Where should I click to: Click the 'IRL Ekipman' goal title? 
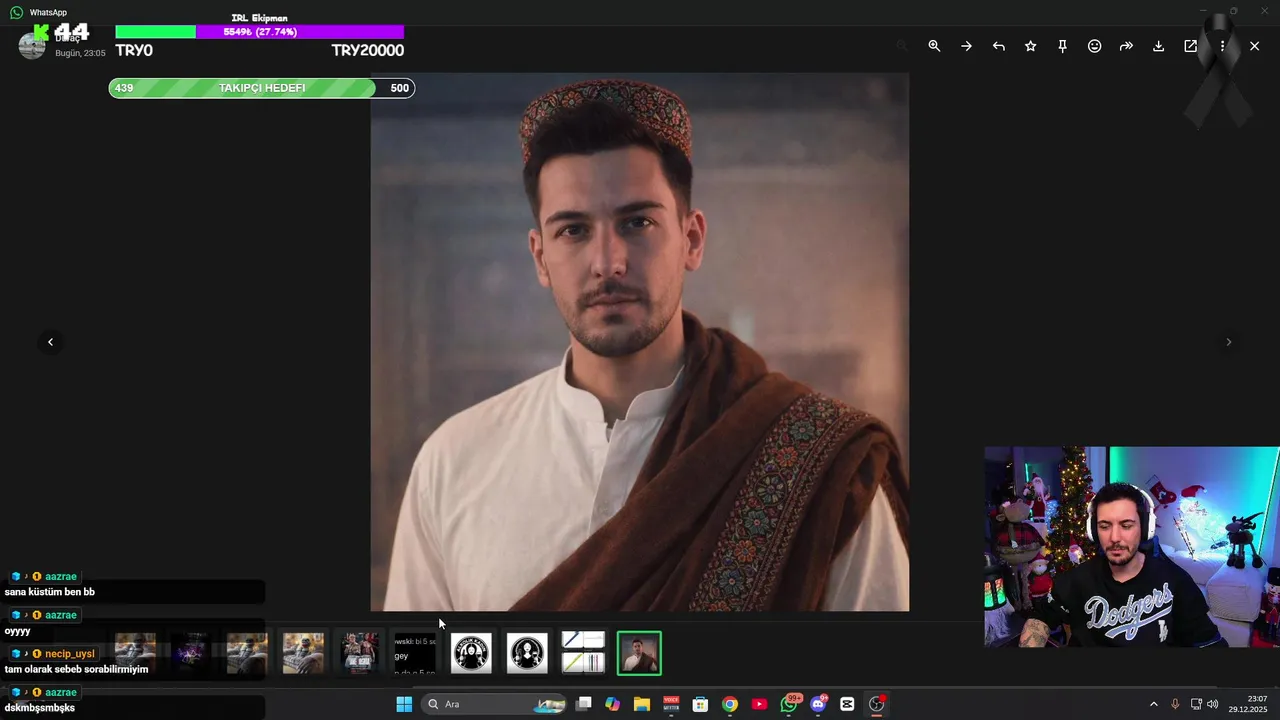click(259, 18)
